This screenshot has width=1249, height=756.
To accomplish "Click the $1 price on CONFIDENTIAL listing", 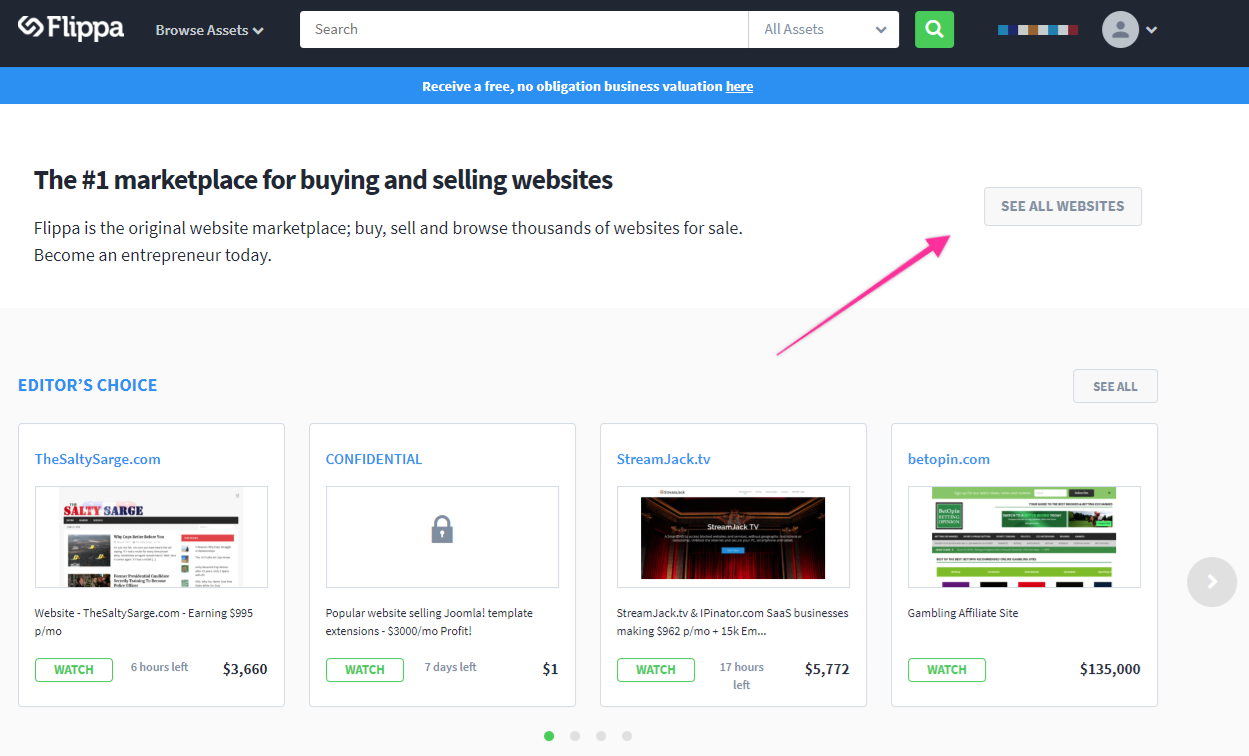I will click(550, 669).
